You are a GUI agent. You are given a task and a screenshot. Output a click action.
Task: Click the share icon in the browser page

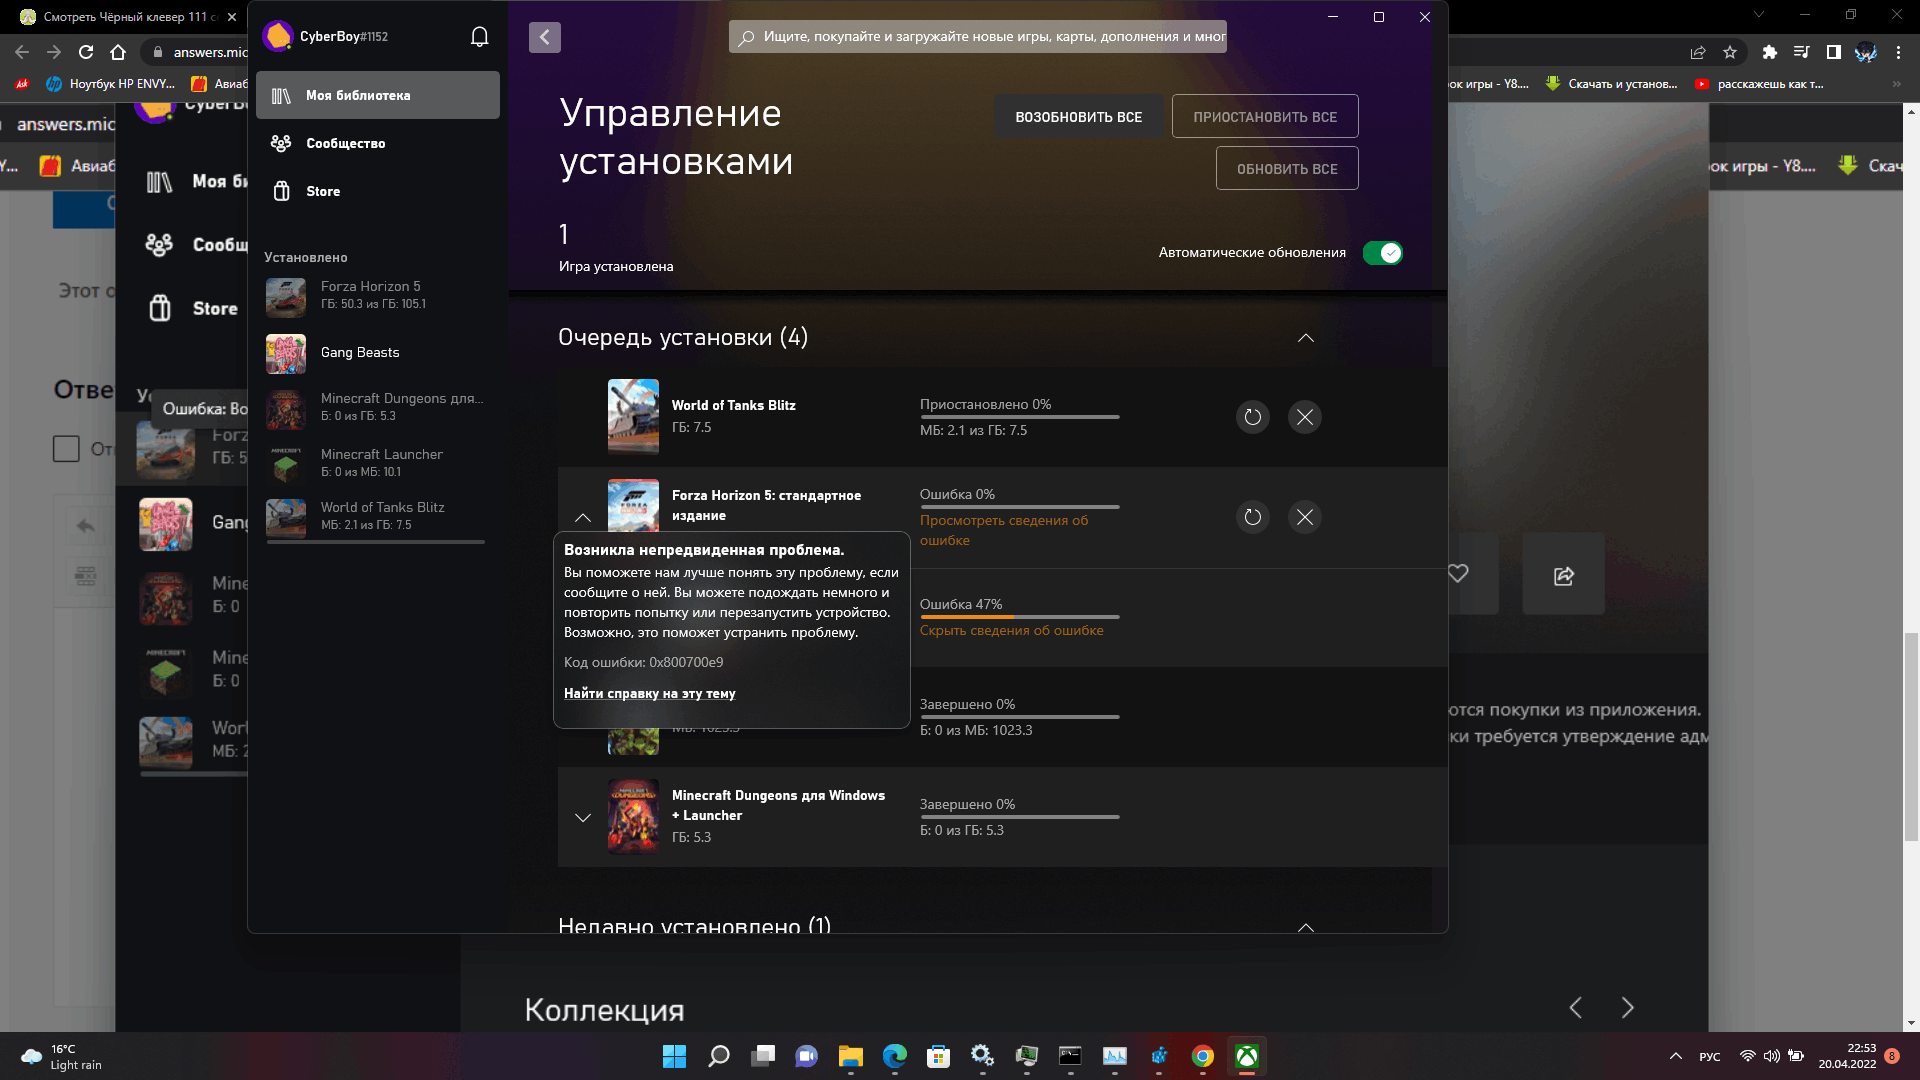click(x=1564, y=575)
